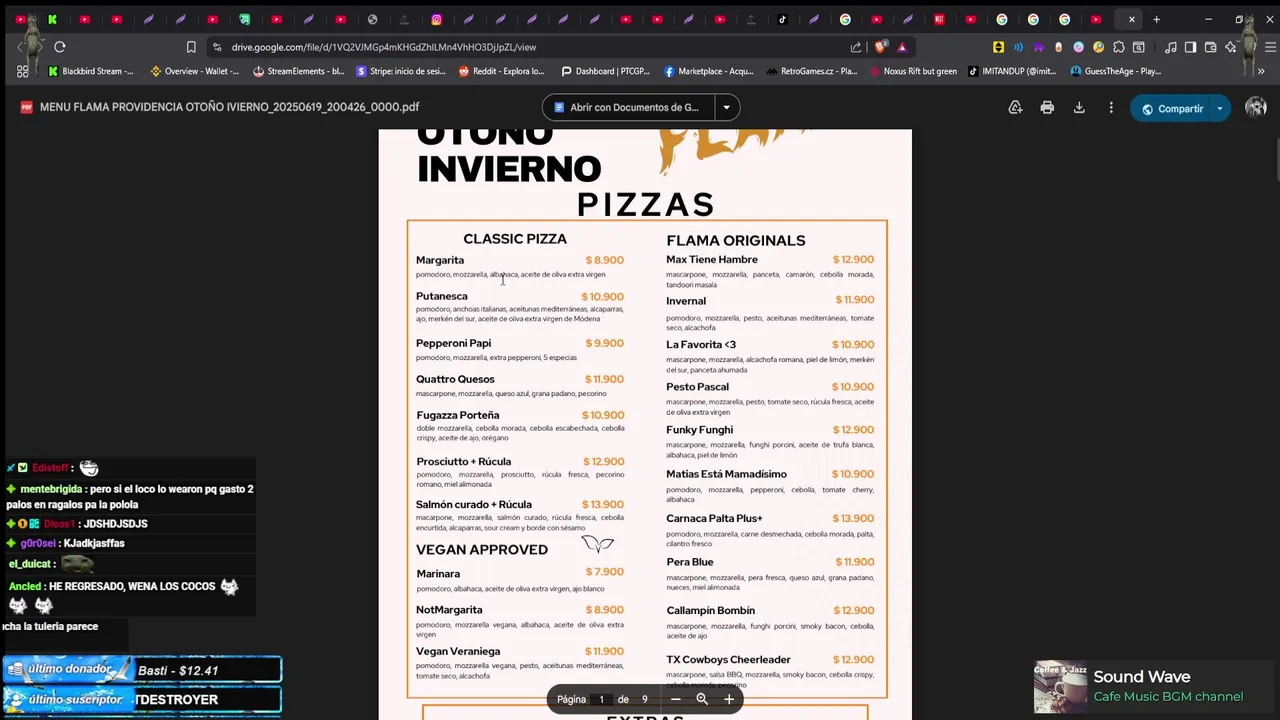The image size is (1280, 720).
Task: Open the yellow arrows extension icon
Action: [998, 47]
